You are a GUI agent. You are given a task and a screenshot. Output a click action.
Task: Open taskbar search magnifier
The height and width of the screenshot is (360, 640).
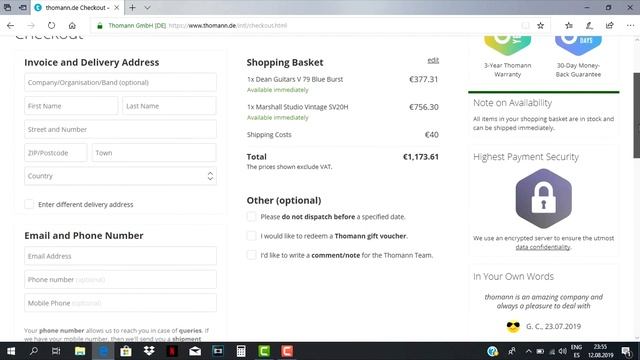[34, 351]
